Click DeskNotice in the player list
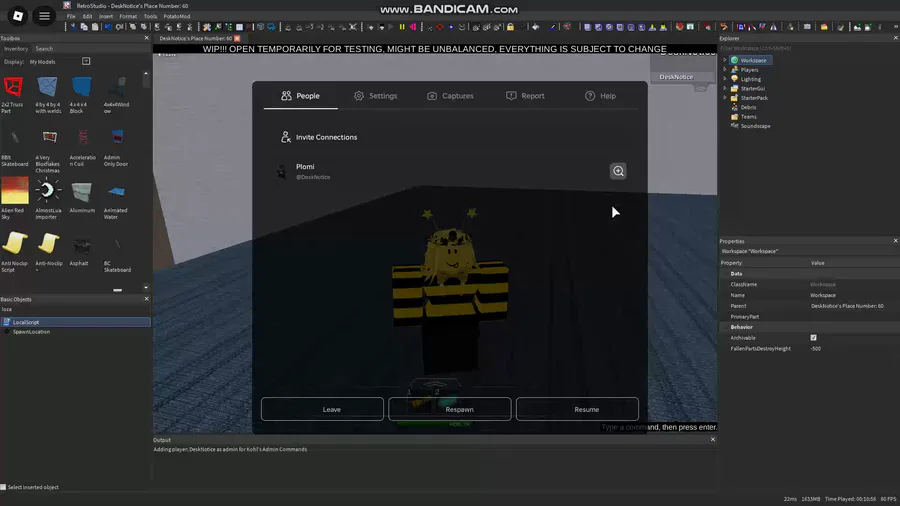The image size is (900, 506). 676,77
